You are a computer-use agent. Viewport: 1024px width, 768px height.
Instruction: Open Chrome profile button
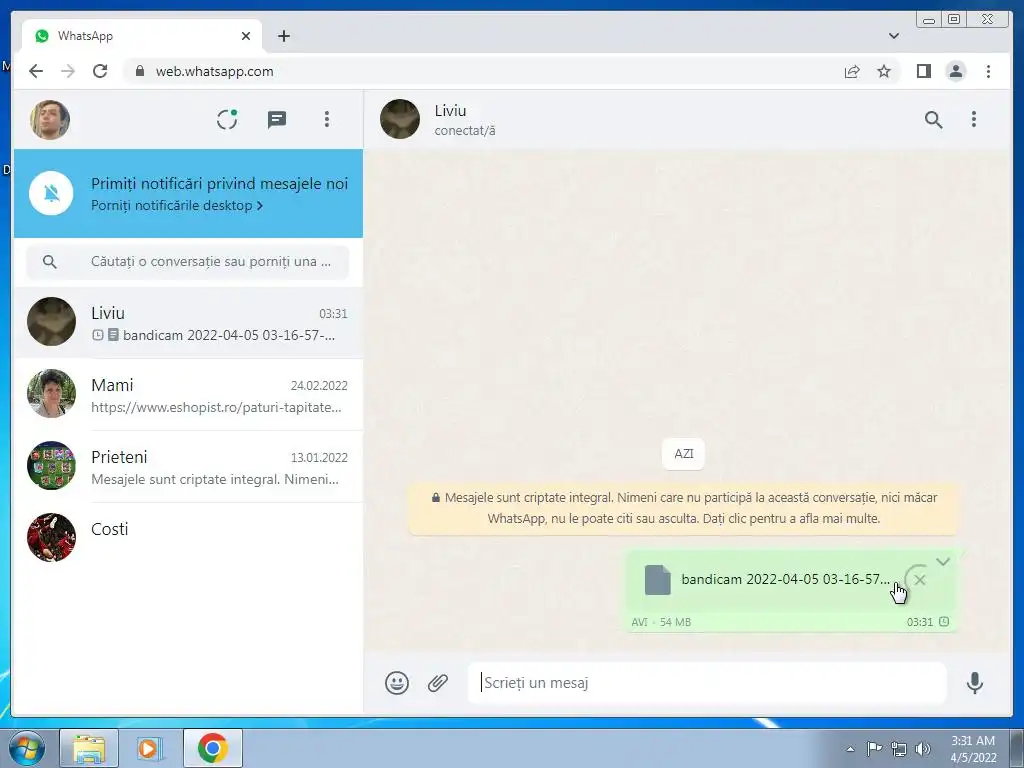click(x=955, y=71)
